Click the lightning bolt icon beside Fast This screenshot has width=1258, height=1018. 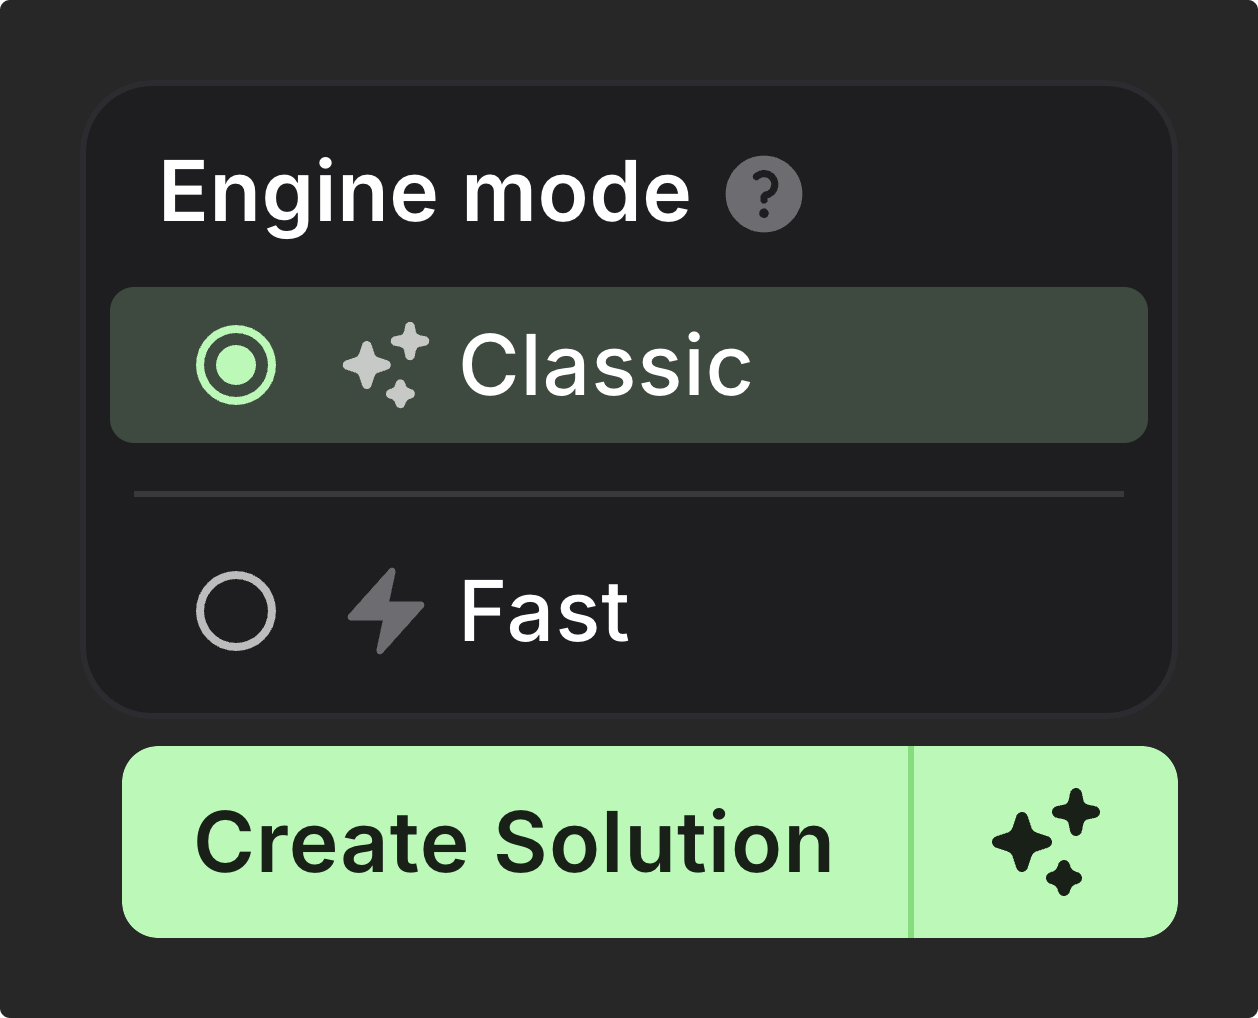[x=386, y=610]
